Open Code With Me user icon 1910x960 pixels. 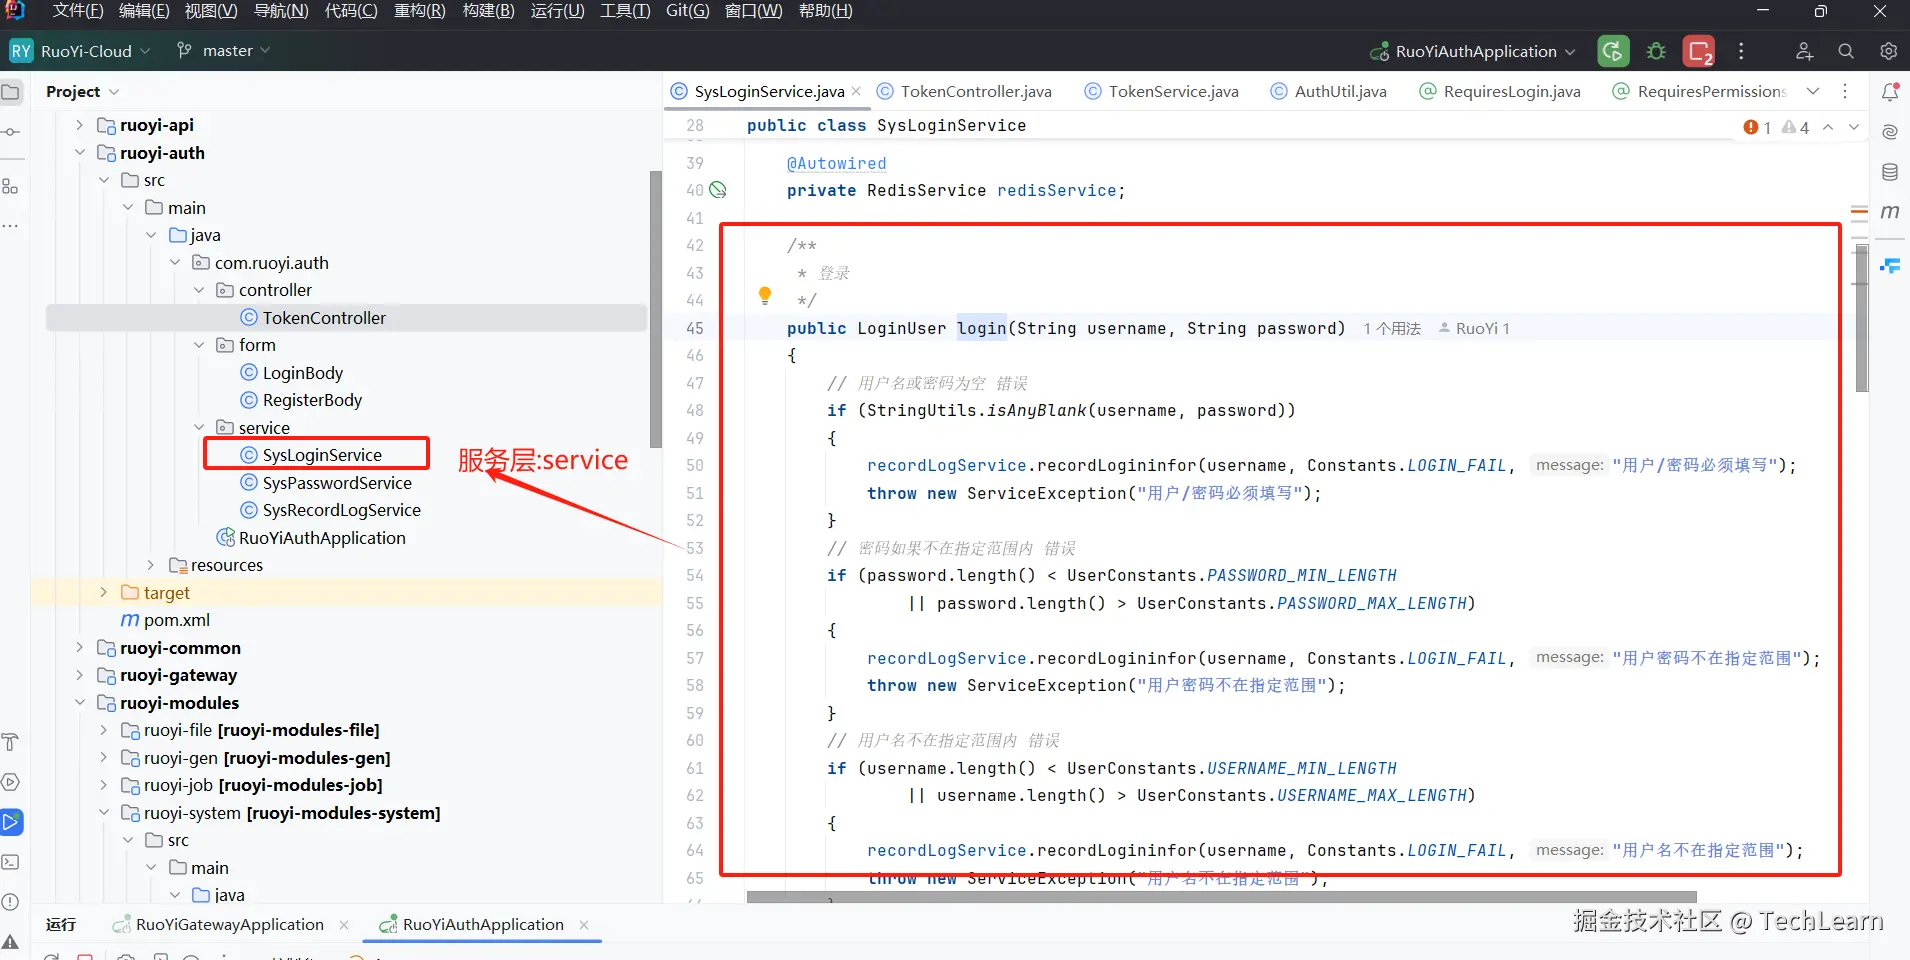1804,51
